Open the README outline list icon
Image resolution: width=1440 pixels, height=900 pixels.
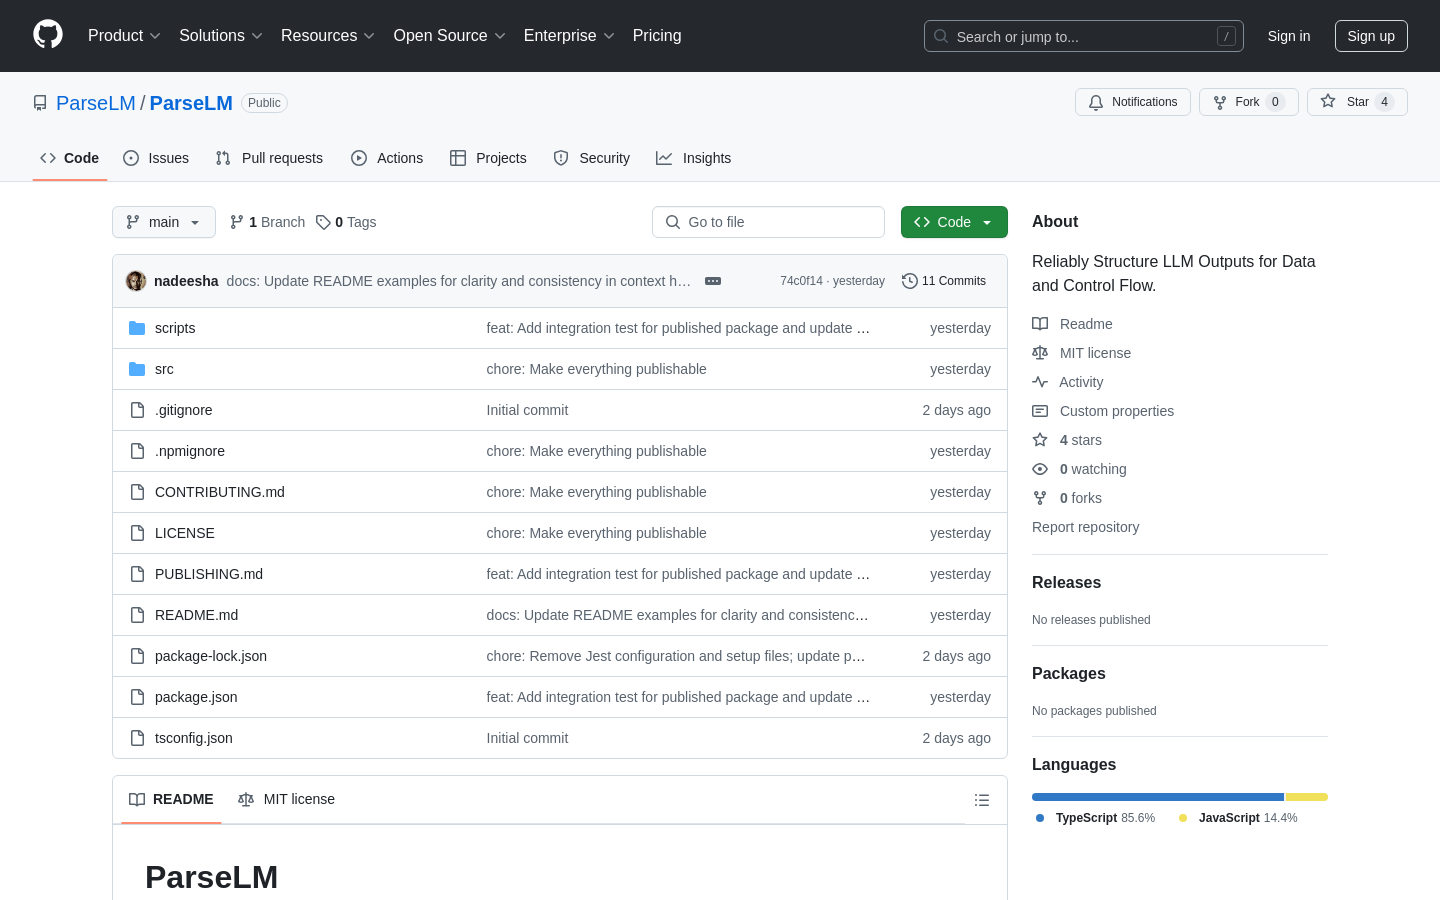tap(982, 800)
